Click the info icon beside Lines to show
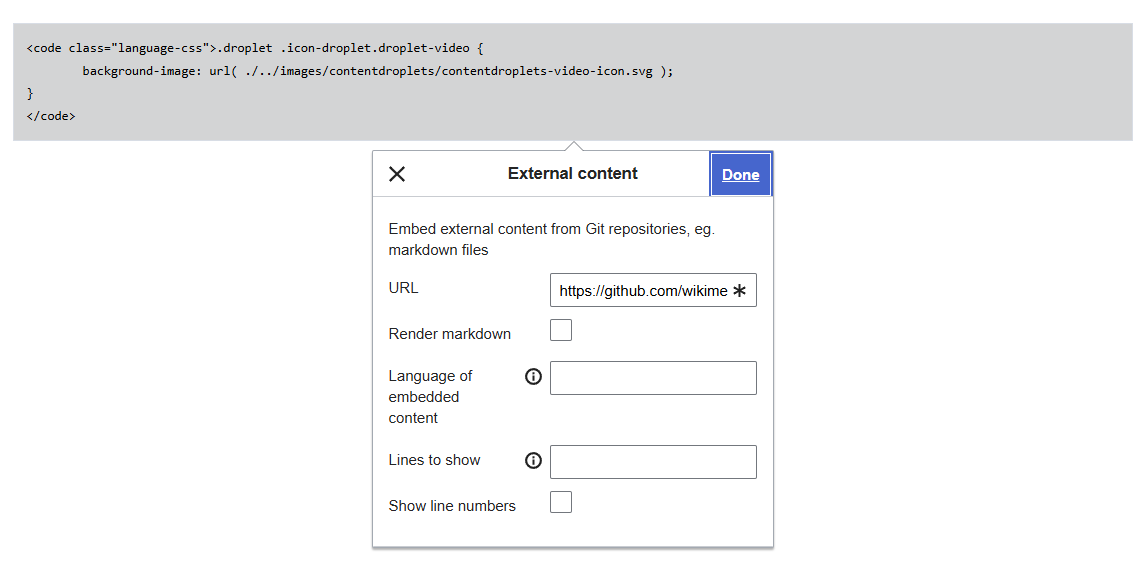 533,461
